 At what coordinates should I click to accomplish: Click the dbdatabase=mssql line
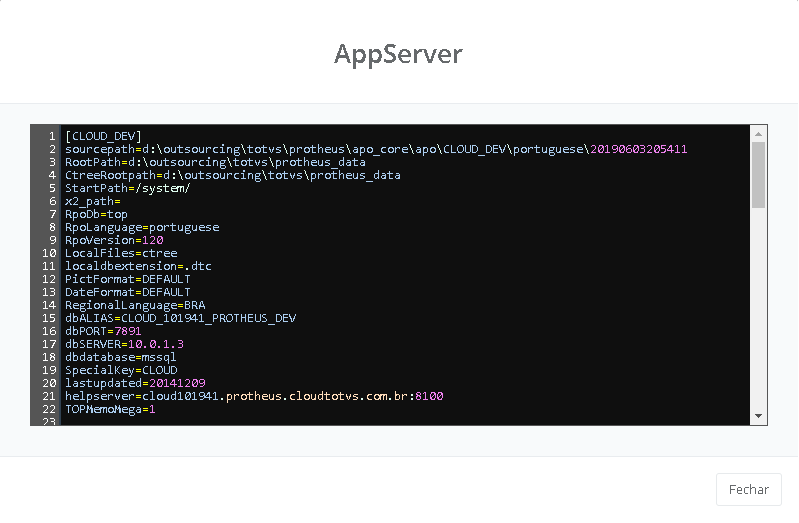(121, 357)
